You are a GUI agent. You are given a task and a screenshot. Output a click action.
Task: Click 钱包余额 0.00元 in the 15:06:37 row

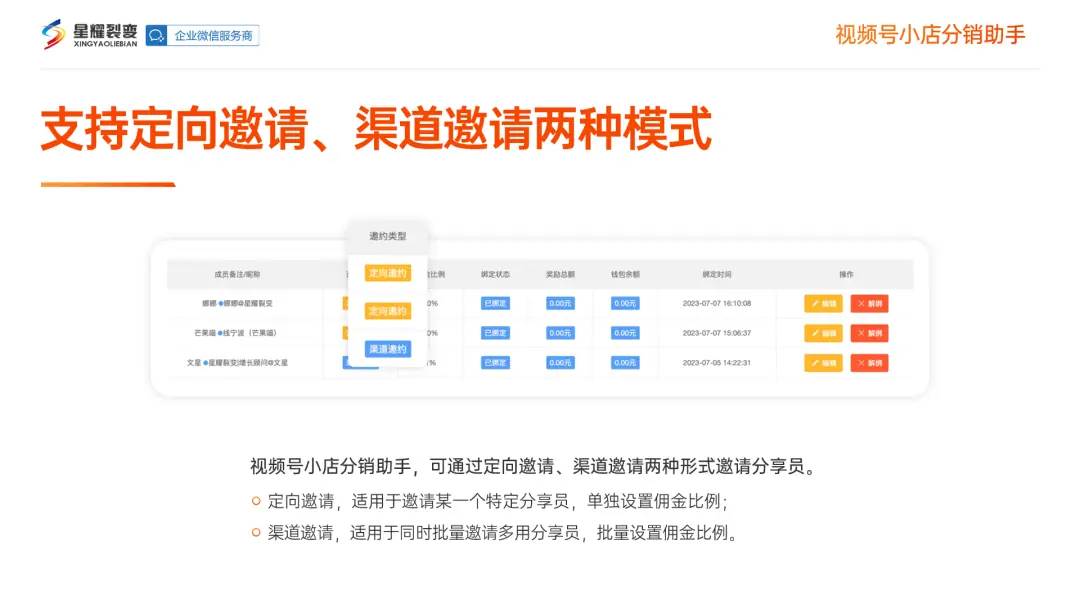[x=625, y=333]
